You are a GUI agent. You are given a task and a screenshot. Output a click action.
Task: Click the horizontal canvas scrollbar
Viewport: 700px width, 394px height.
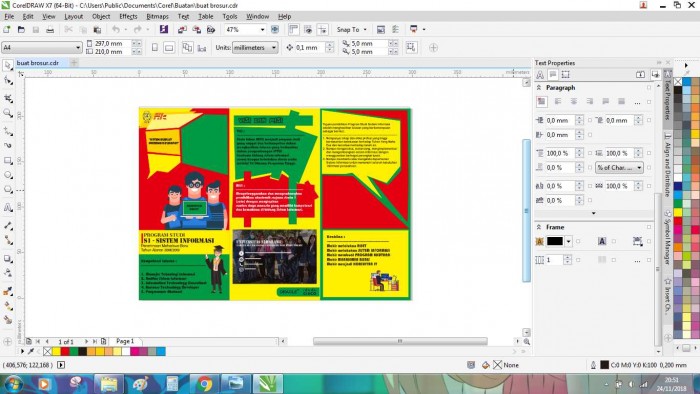pyautogui.click(x=400, y=341)
